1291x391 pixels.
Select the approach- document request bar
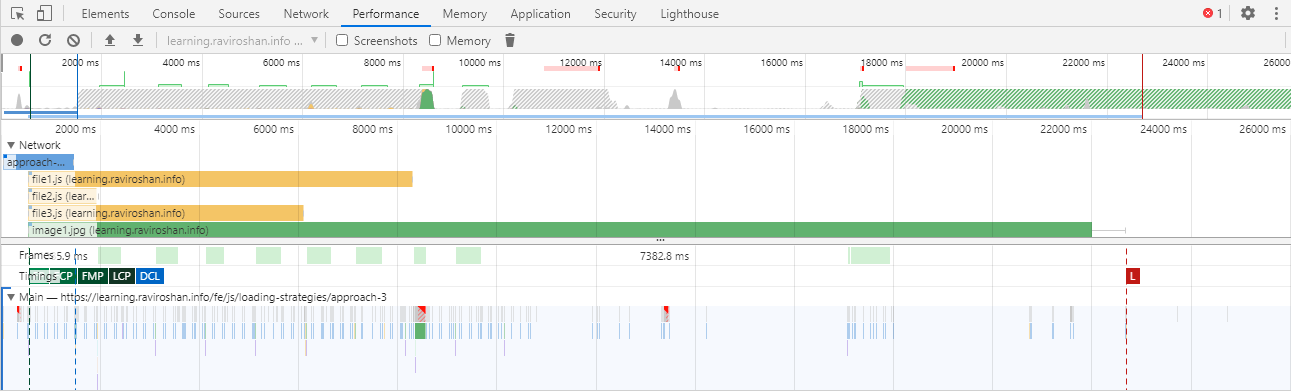[x=39, y=162]
